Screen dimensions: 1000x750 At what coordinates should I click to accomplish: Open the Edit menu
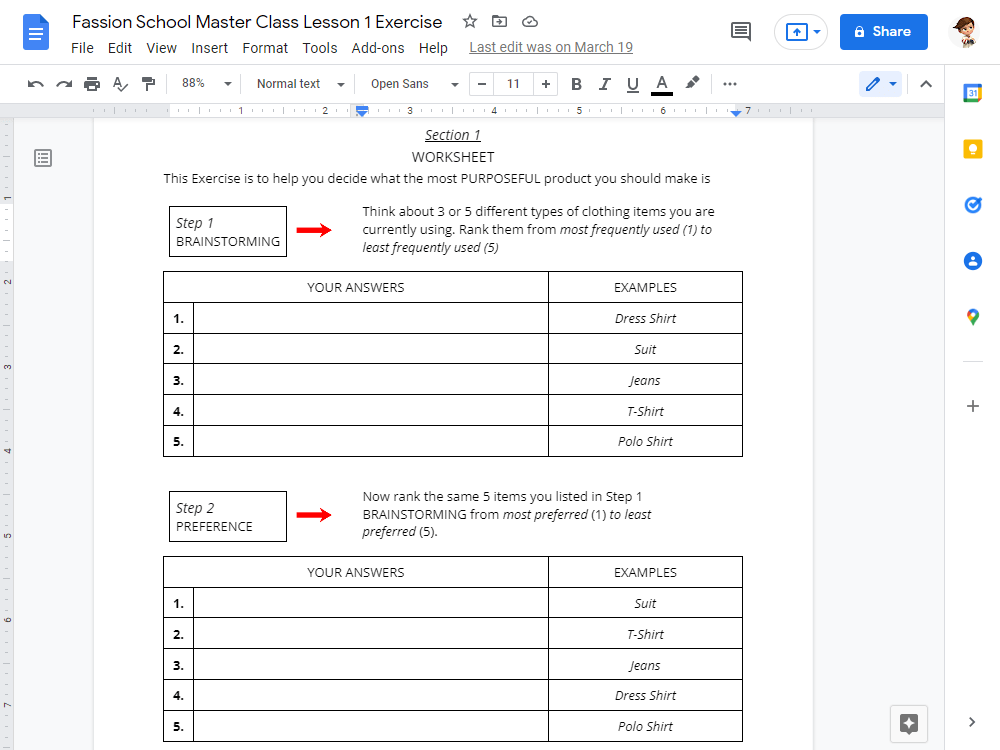click(119, 48)
